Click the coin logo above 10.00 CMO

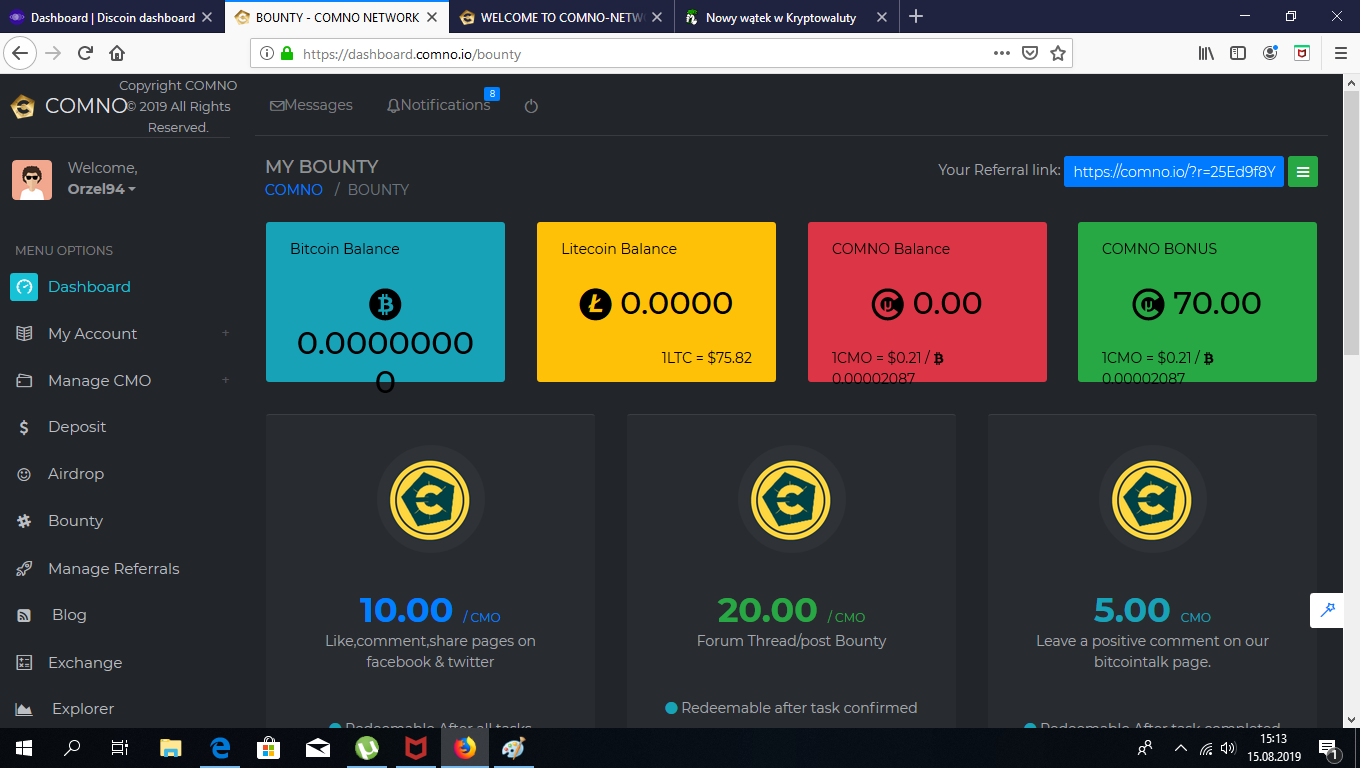(430, 499)
